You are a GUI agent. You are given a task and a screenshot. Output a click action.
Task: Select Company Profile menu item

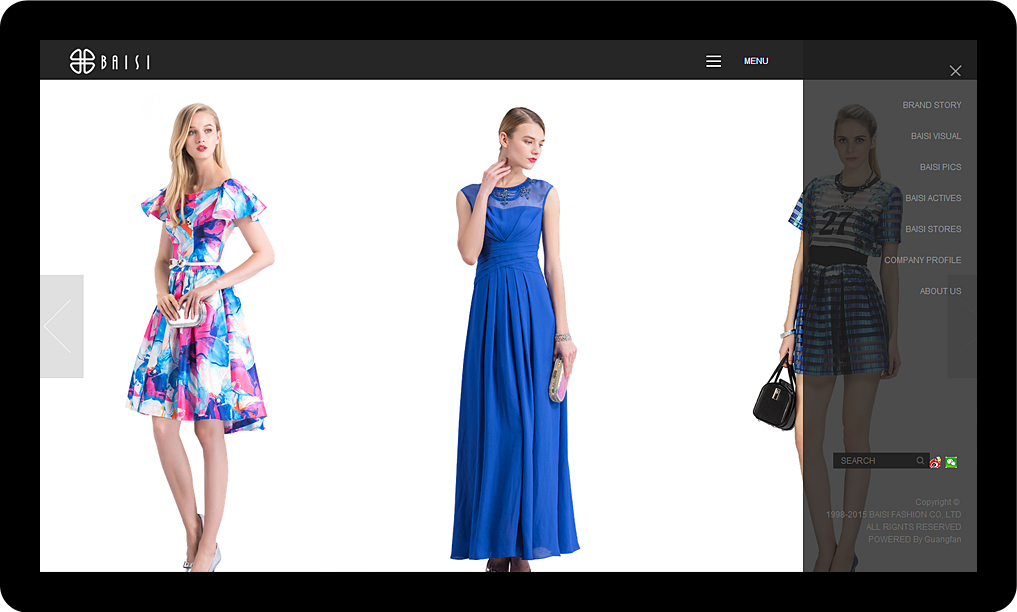[x=922, y=260]
